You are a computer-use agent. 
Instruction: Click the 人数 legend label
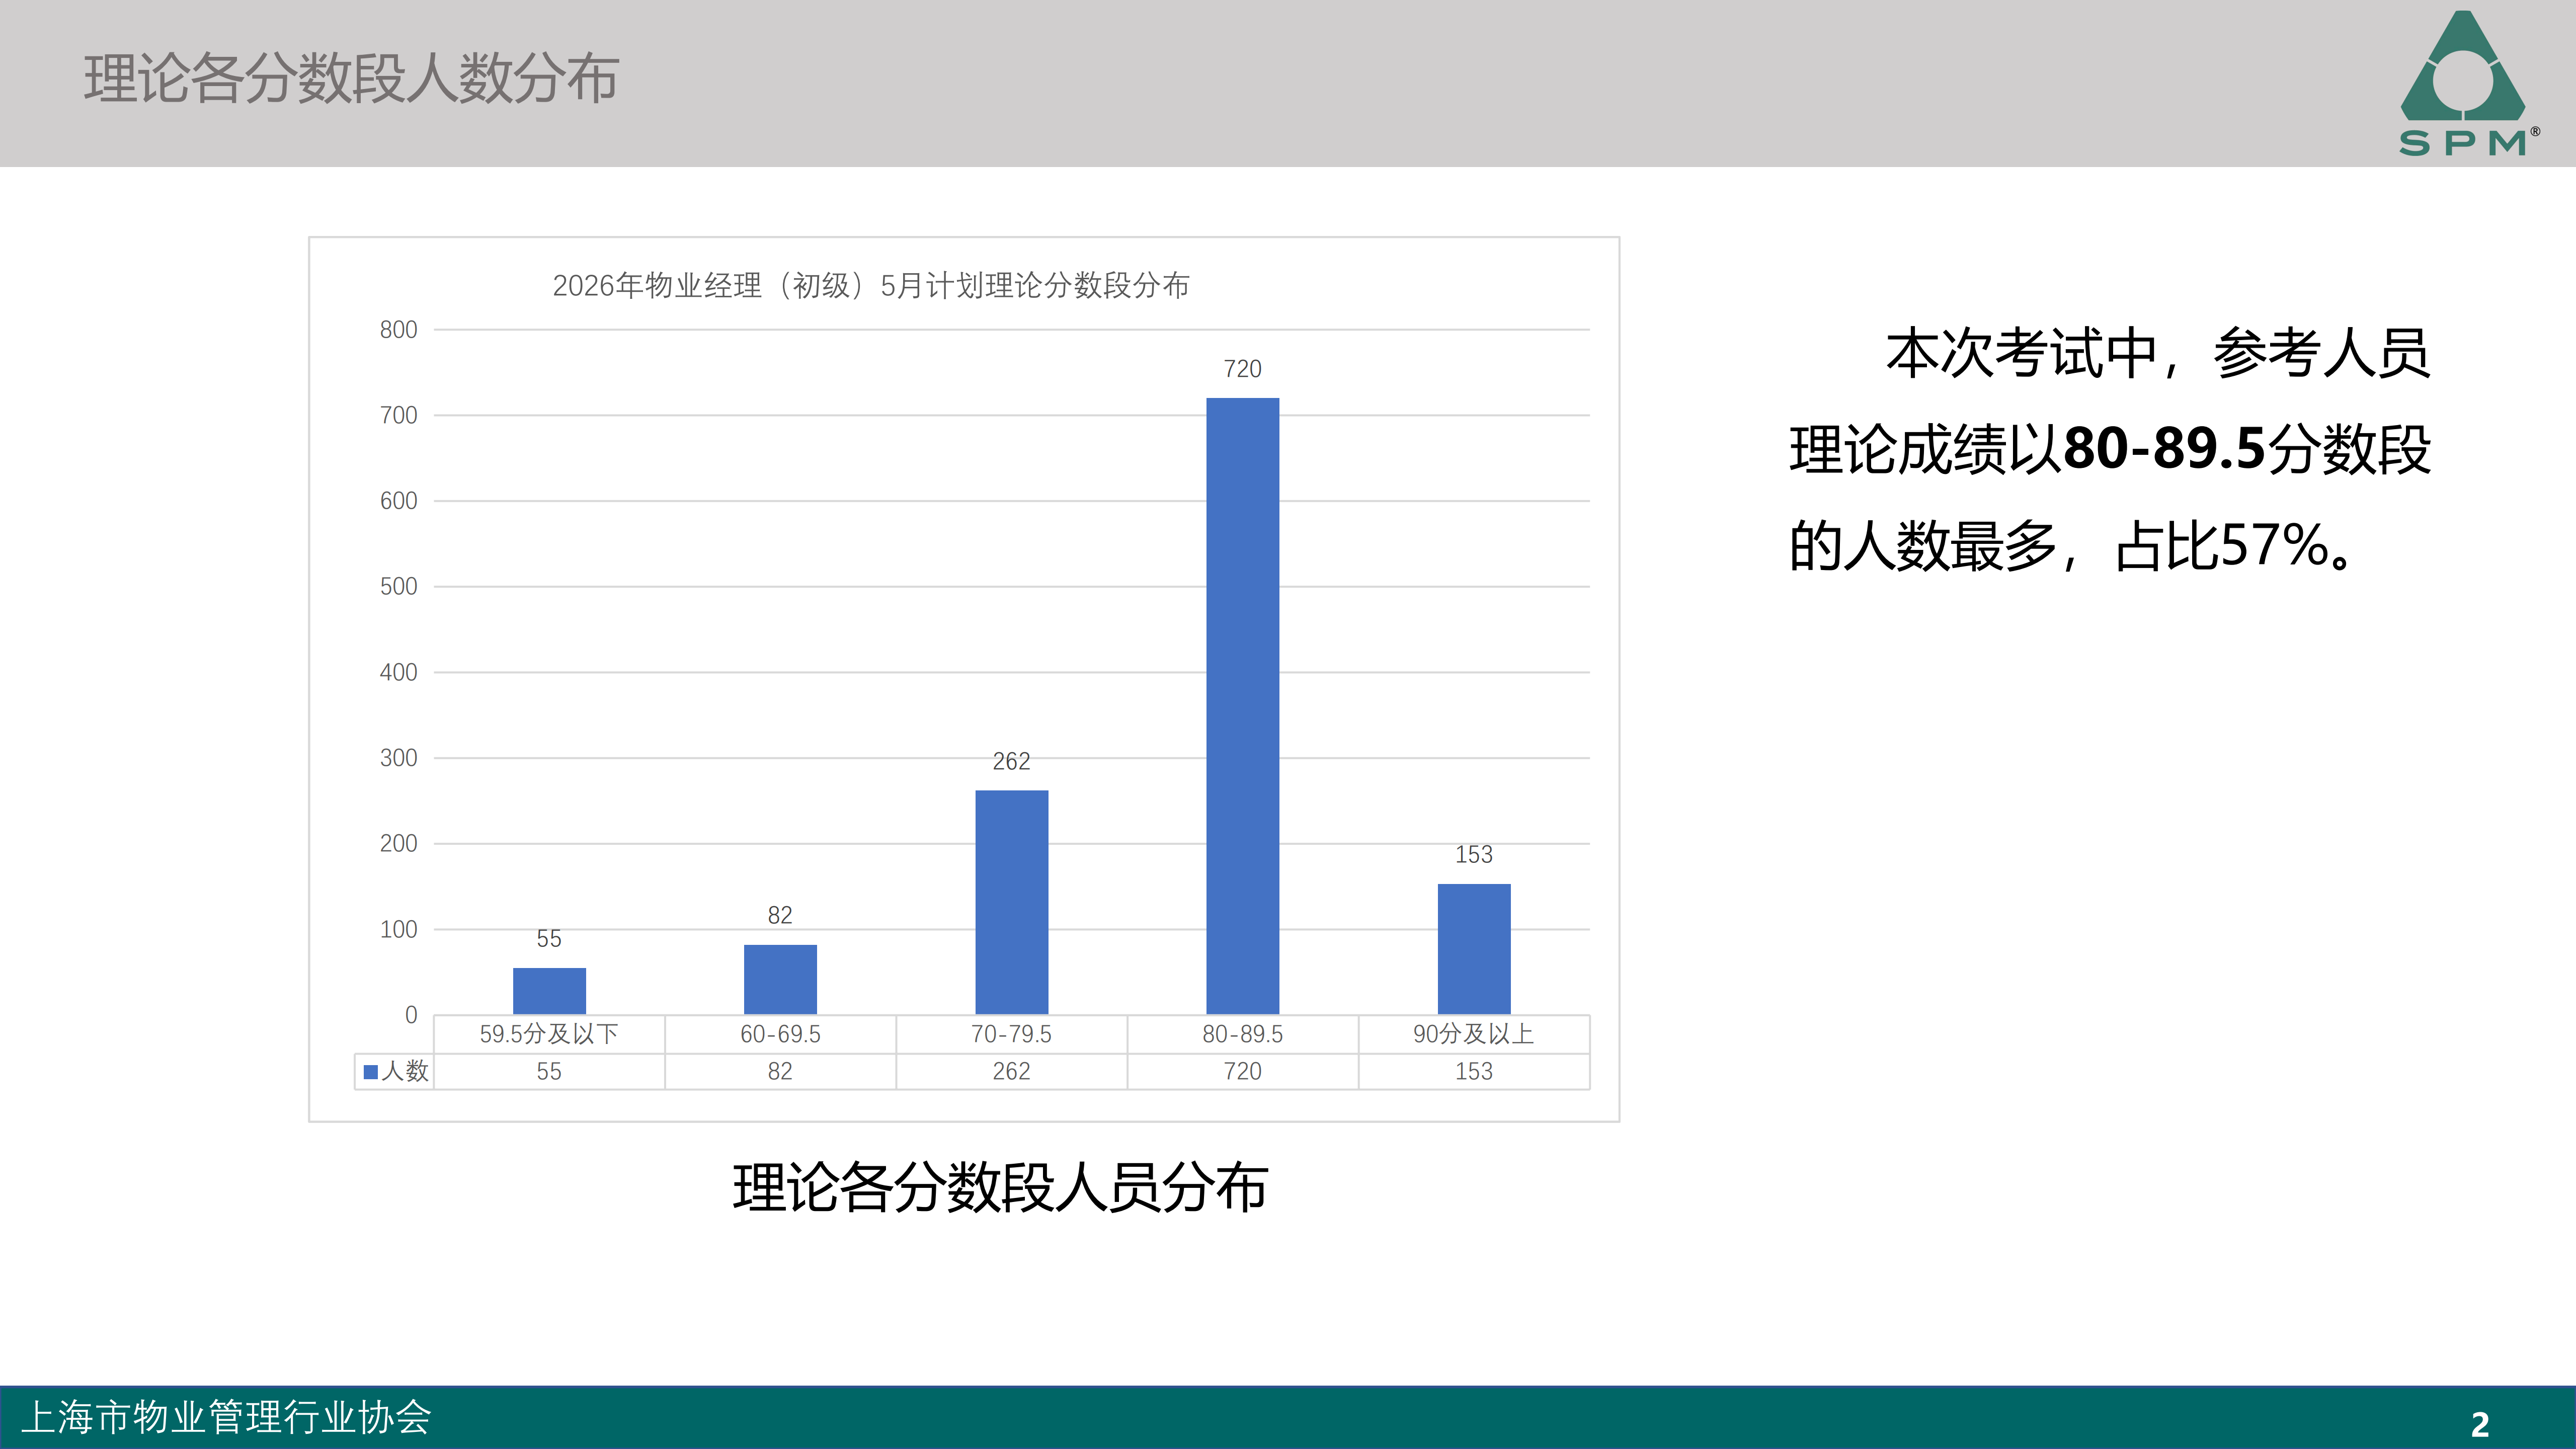[x=405, y=1072]
